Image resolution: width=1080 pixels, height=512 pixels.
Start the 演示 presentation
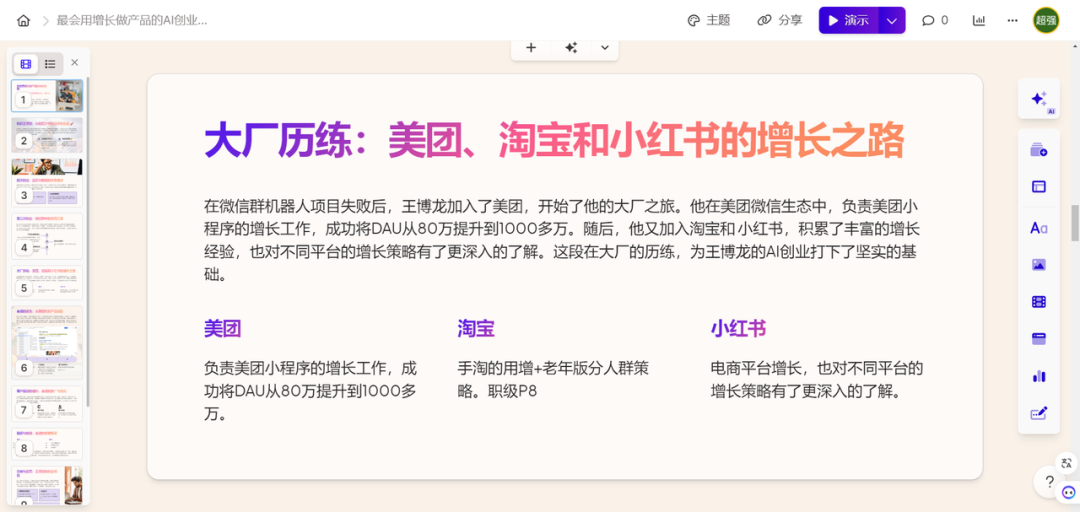coord(849,20)
